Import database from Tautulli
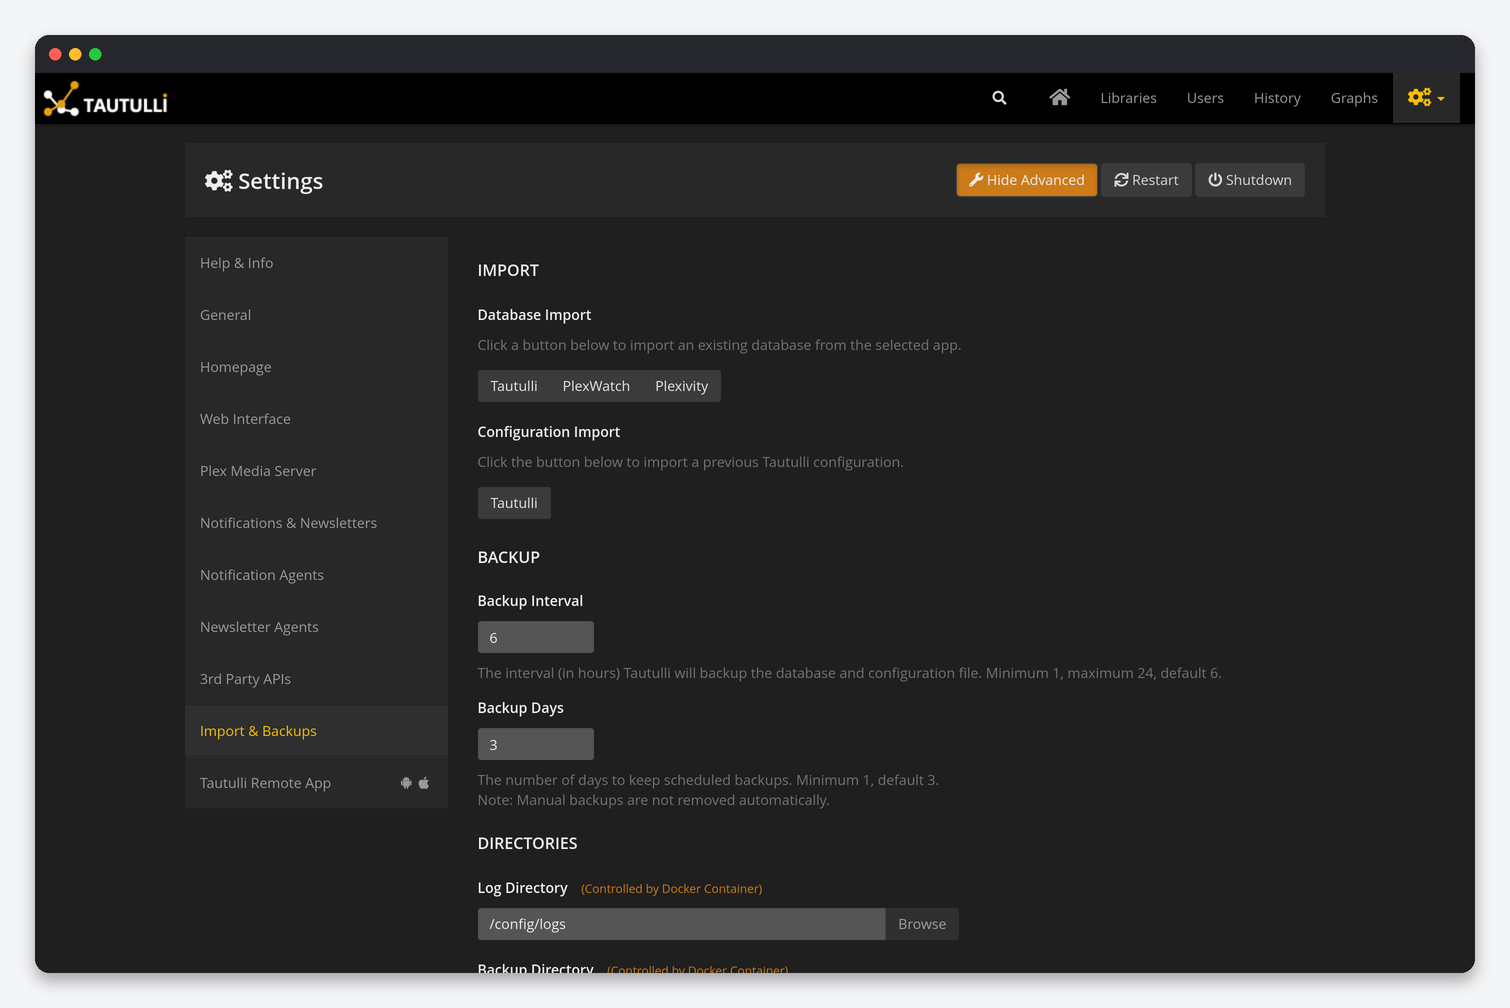Image resolution: width=1510 pixels, height=1008 pixels. pyautogui.click(x=514, y=386)
